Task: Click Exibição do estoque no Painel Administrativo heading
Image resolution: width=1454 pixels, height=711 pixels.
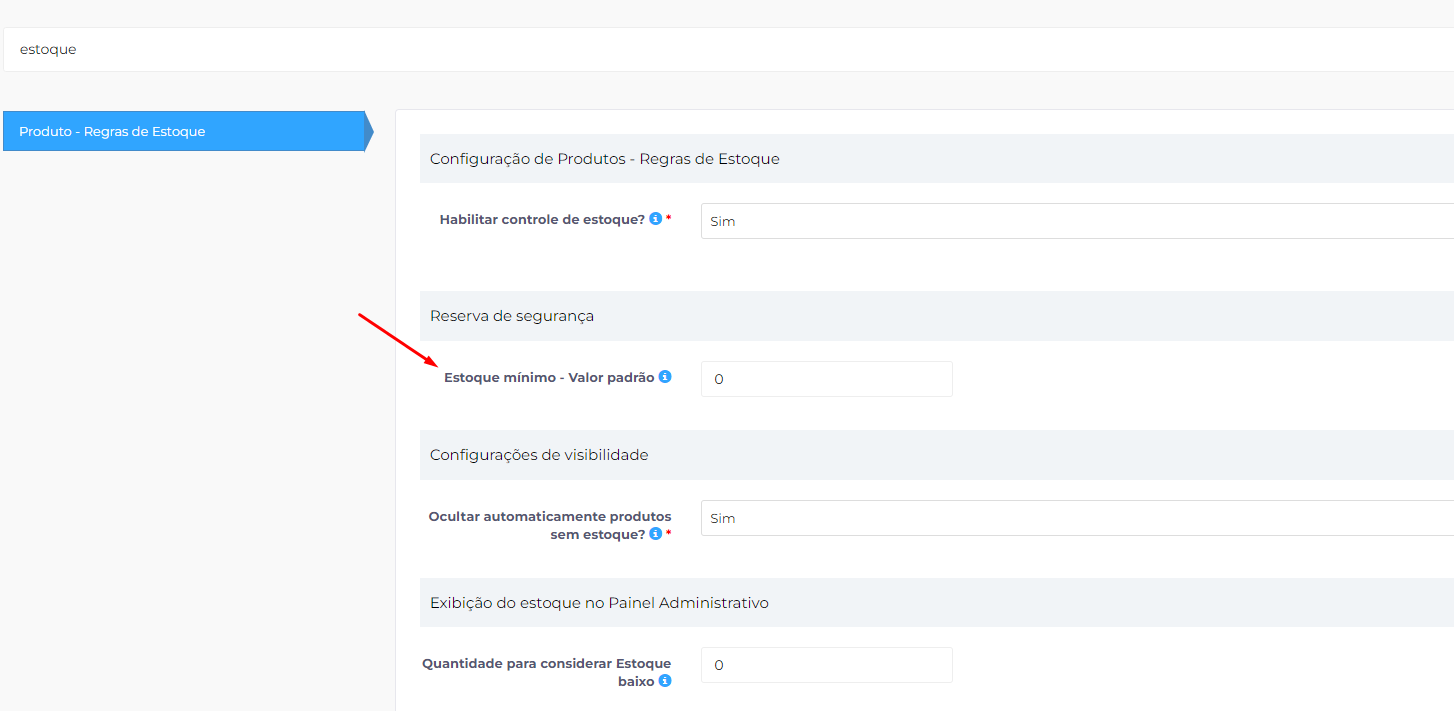Action: coord(599,603)
